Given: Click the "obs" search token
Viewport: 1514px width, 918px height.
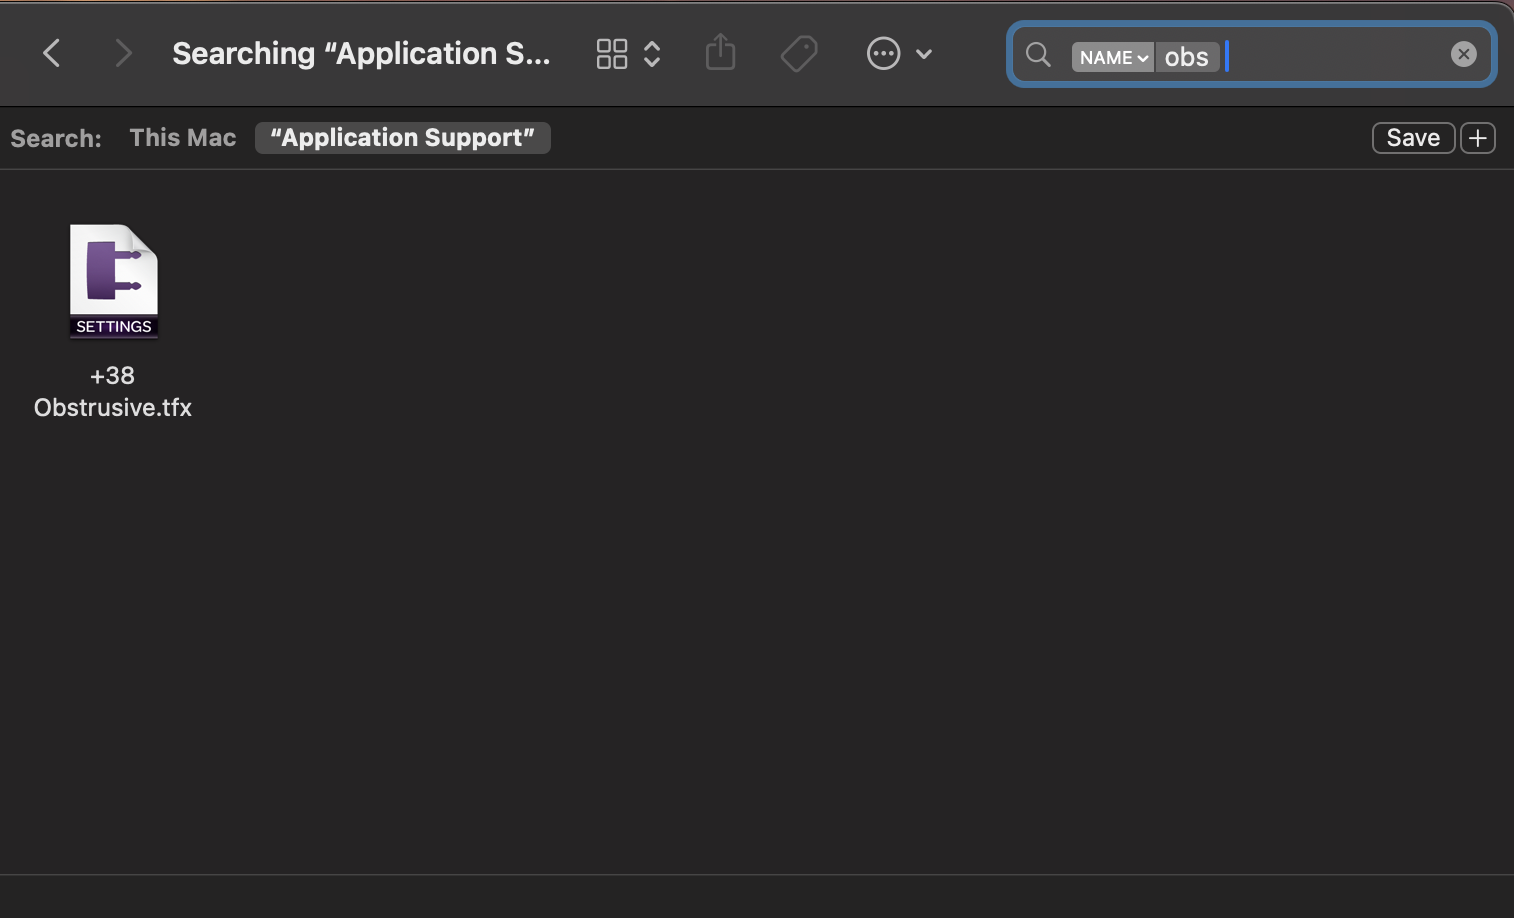Looking at the screenshot, I should click(1186, 57).
